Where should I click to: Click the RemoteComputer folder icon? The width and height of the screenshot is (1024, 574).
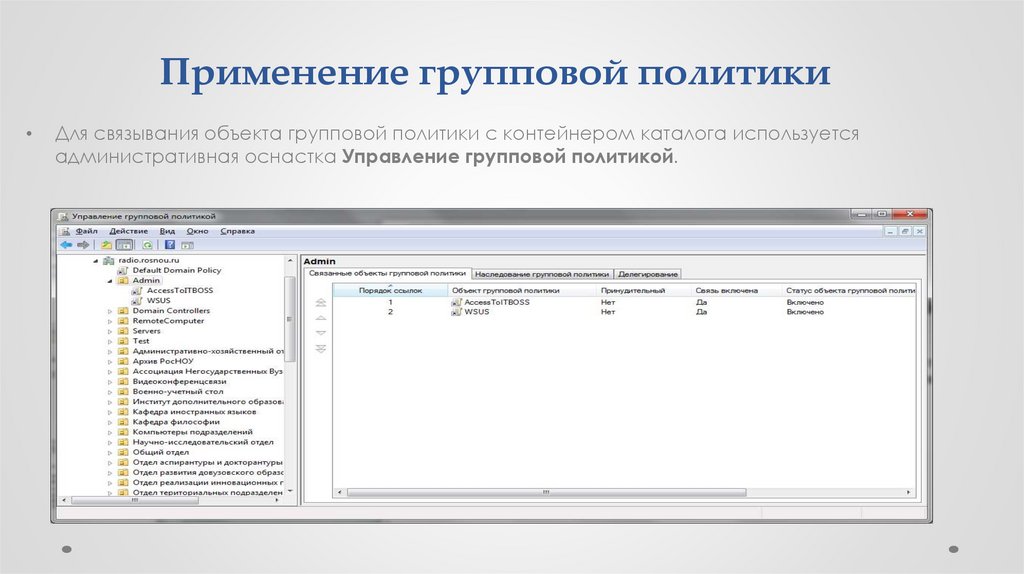point(123,321)
